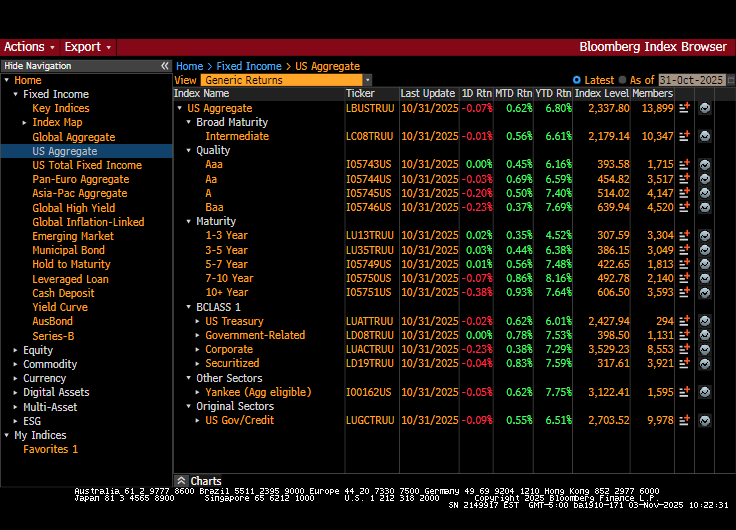Open the Actions menu

(x=29, y=47)
